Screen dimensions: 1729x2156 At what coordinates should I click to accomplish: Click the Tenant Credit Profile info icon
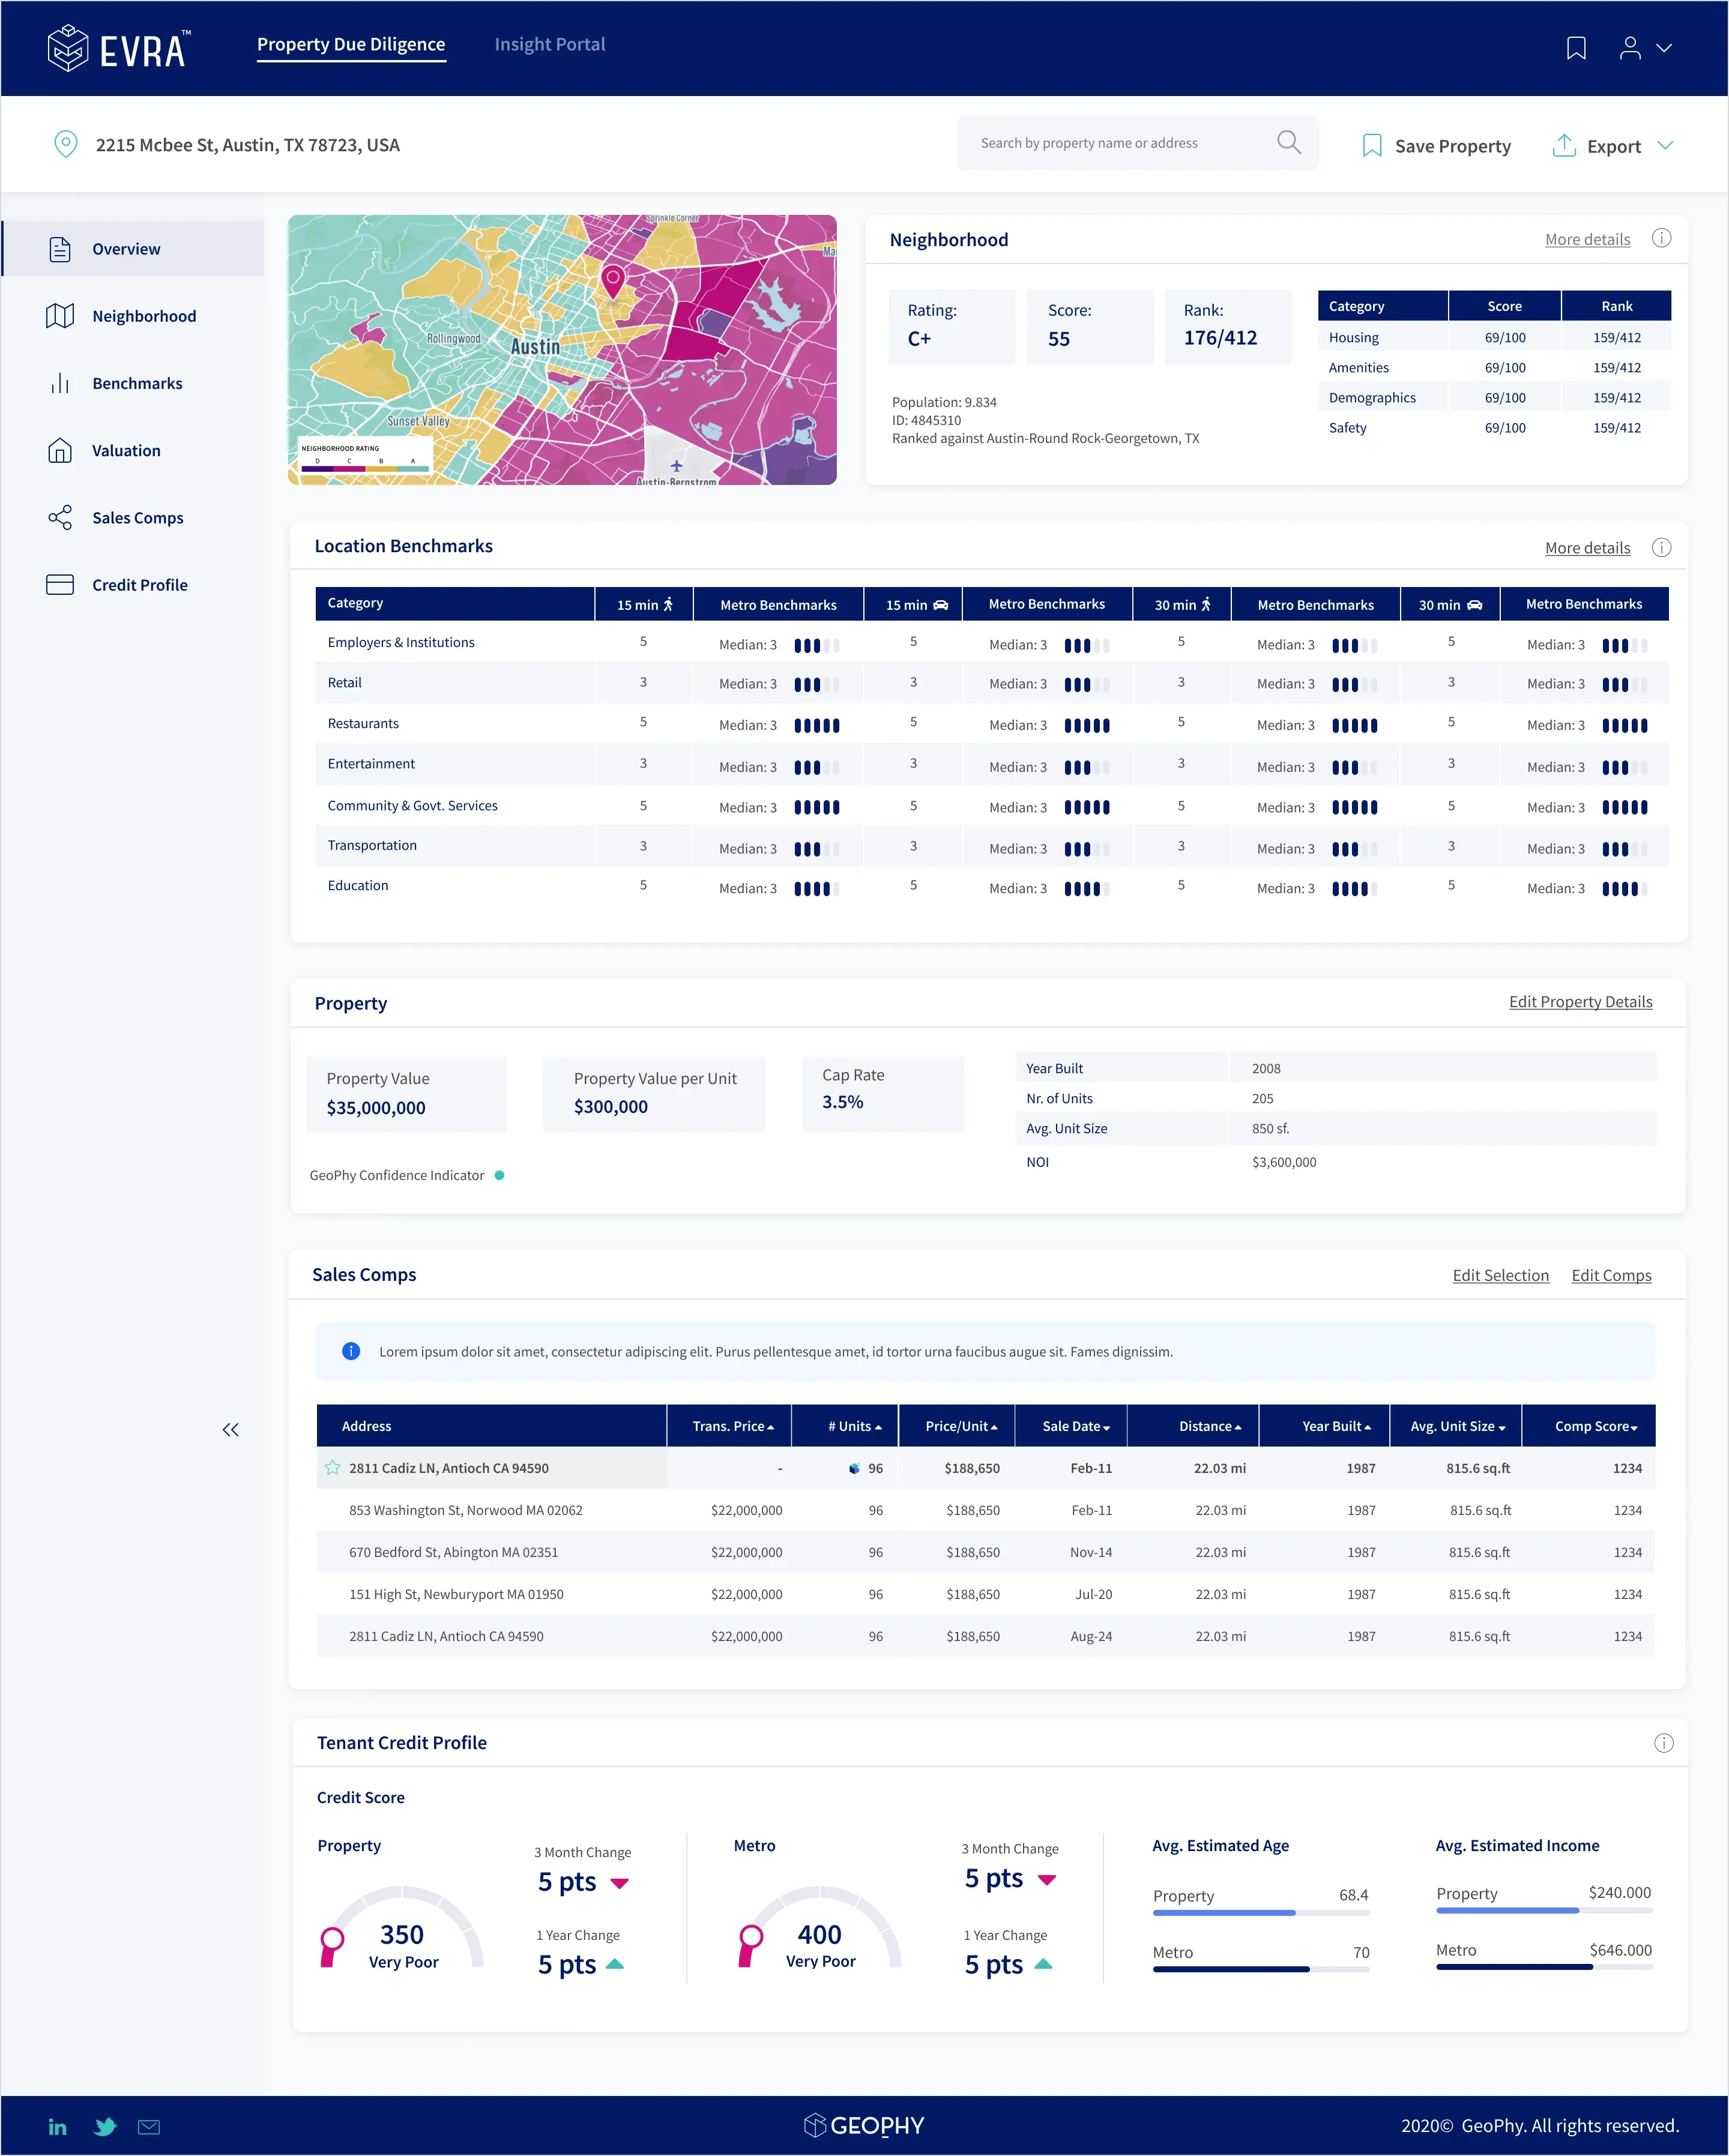(x=1664, y=1743)
